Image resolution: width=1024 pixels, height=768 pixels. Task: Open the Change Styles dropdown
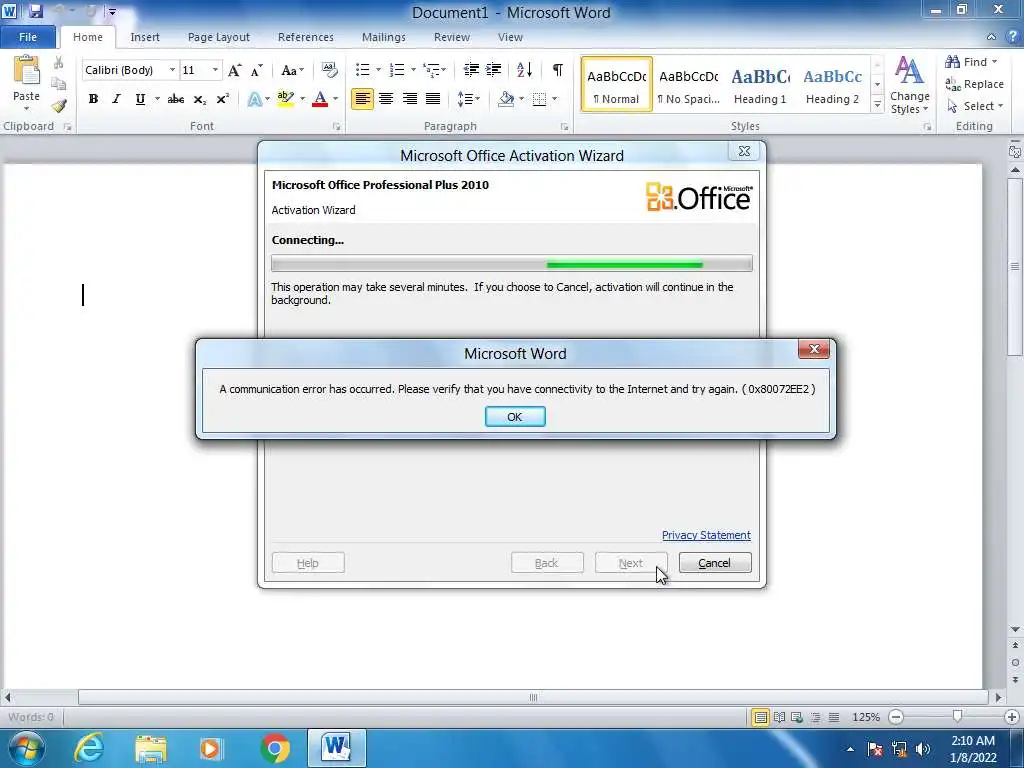click(909, 86)
